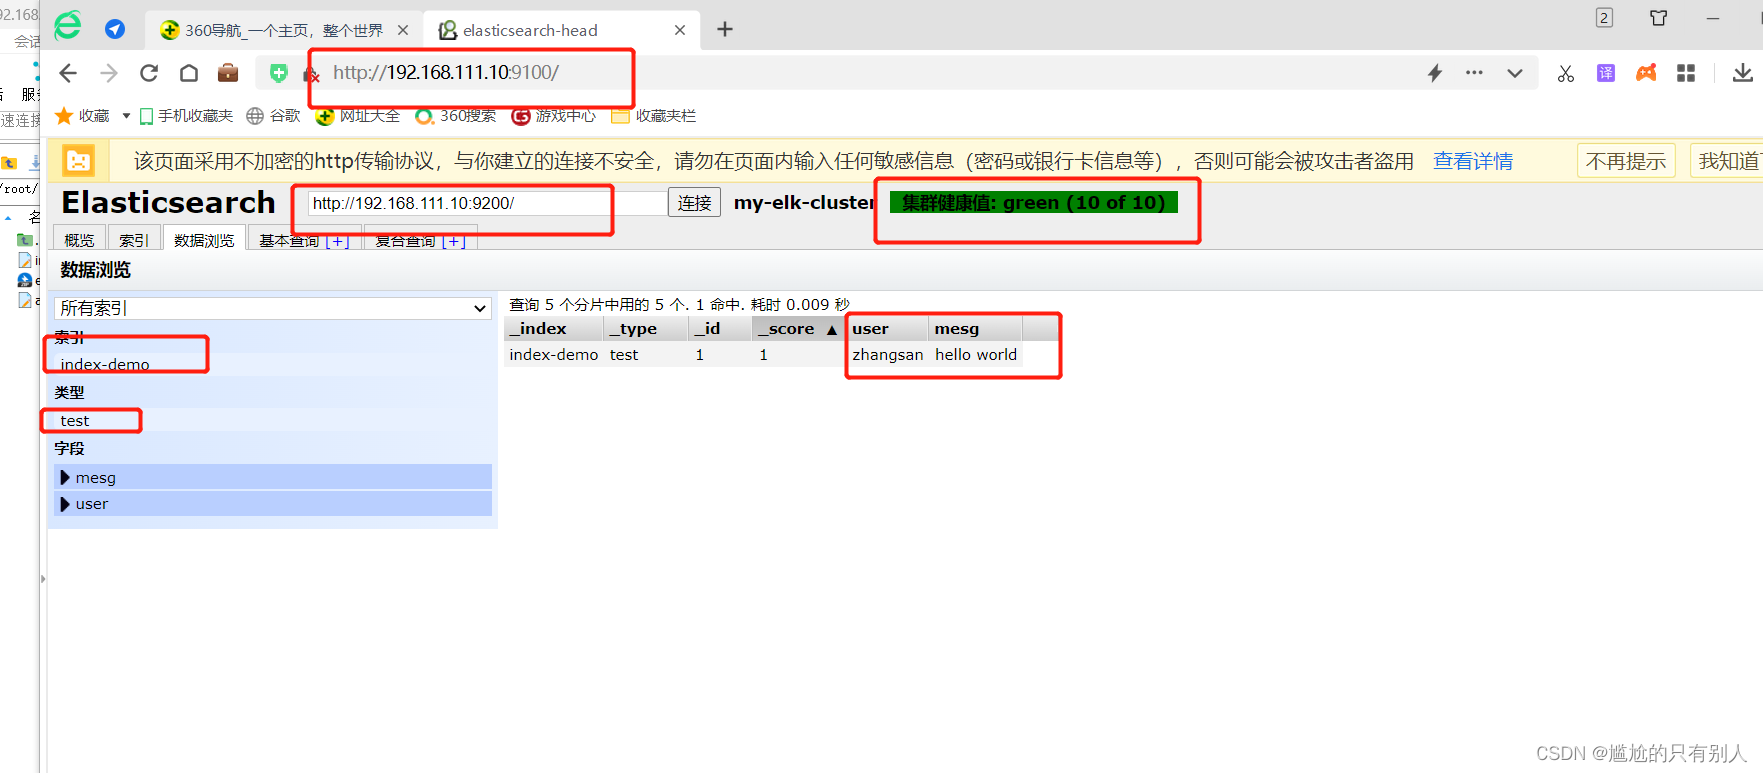Open the home page icon
This screenshot has width=1763, height=773.
point(189,73)
